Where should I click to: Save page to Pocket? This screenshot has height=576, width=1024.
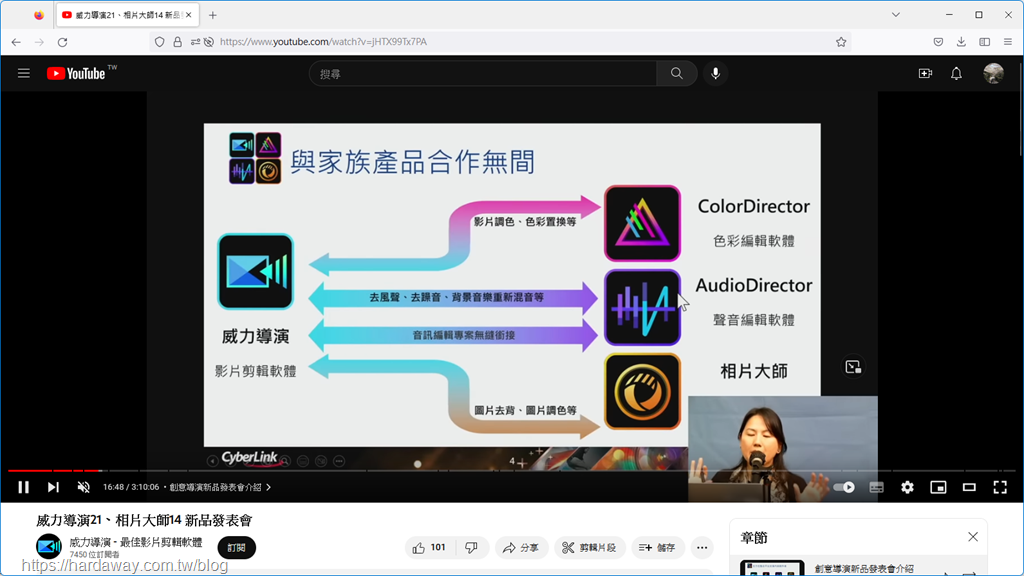(x=938, y=42)
